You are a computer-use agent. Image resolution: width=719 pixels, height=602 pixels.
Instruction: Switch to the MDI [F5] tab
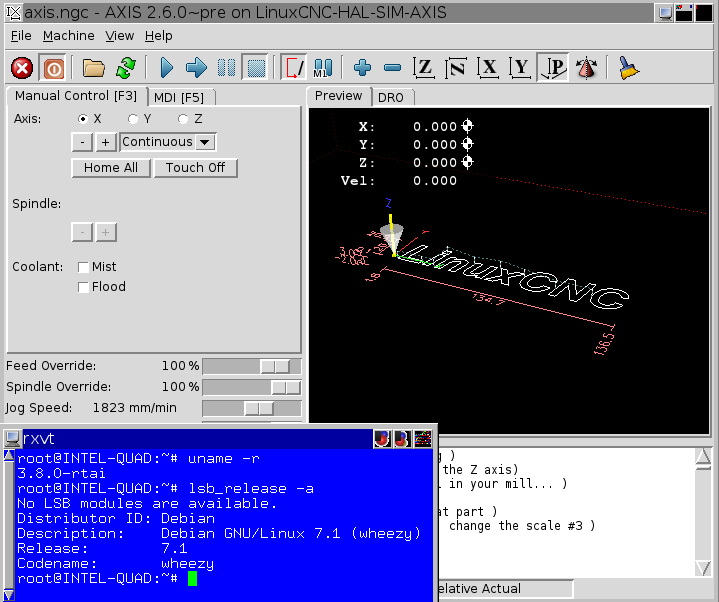point(179,98)
